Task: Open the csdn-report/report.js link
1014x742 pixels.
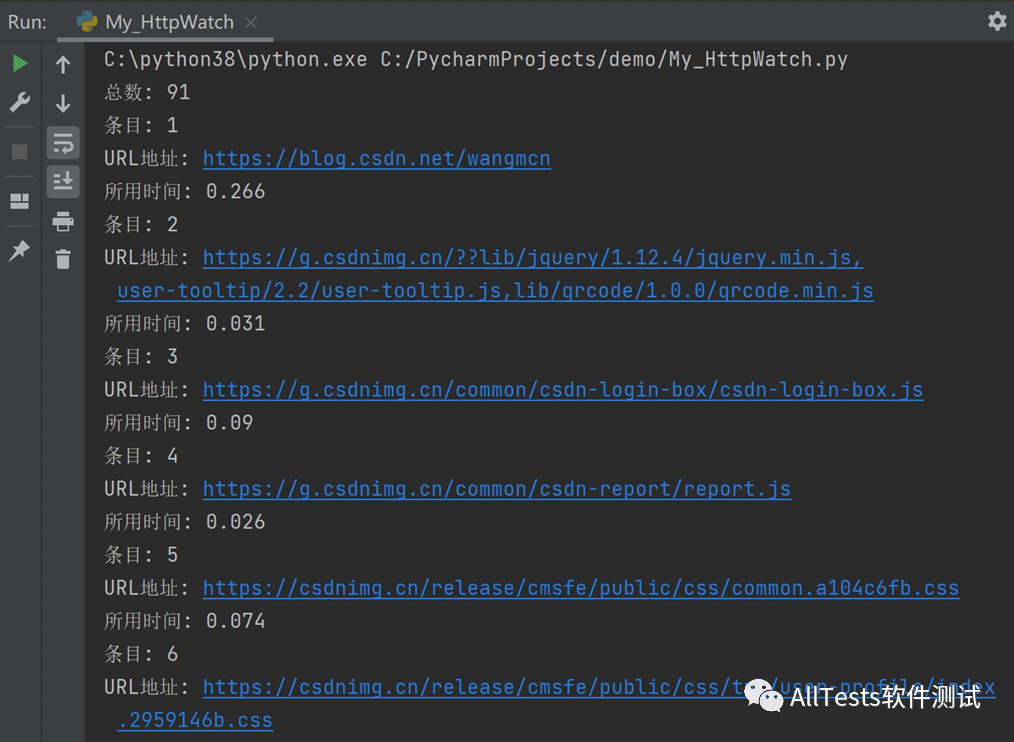Action: point(497,488)
